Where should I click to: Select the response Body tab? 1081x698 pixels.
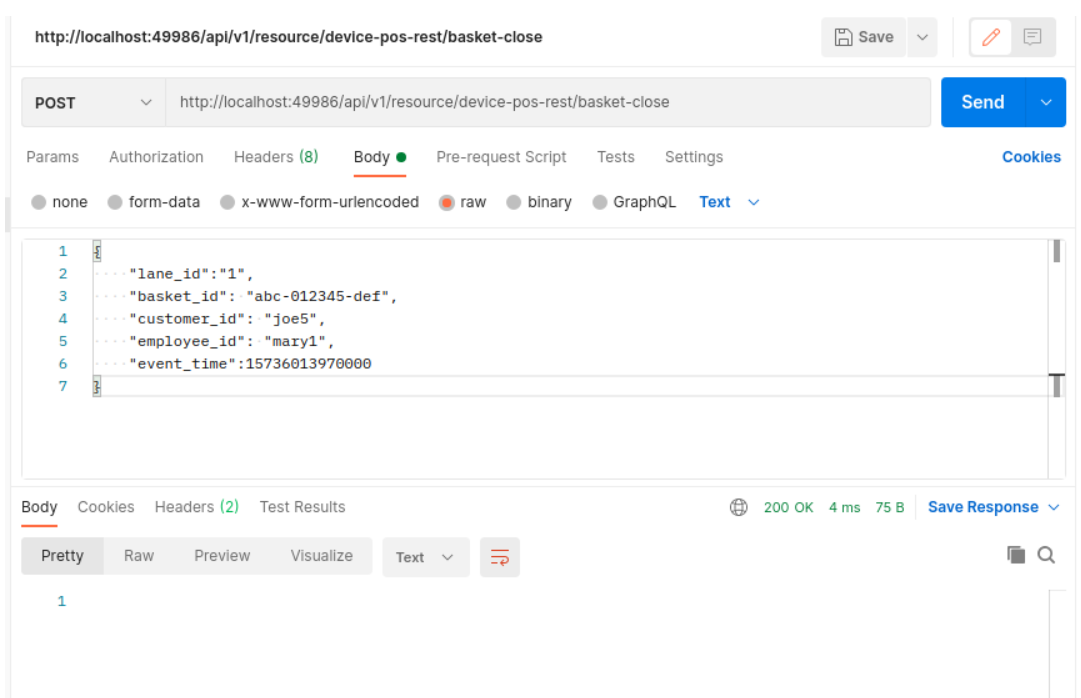[39, 508]
